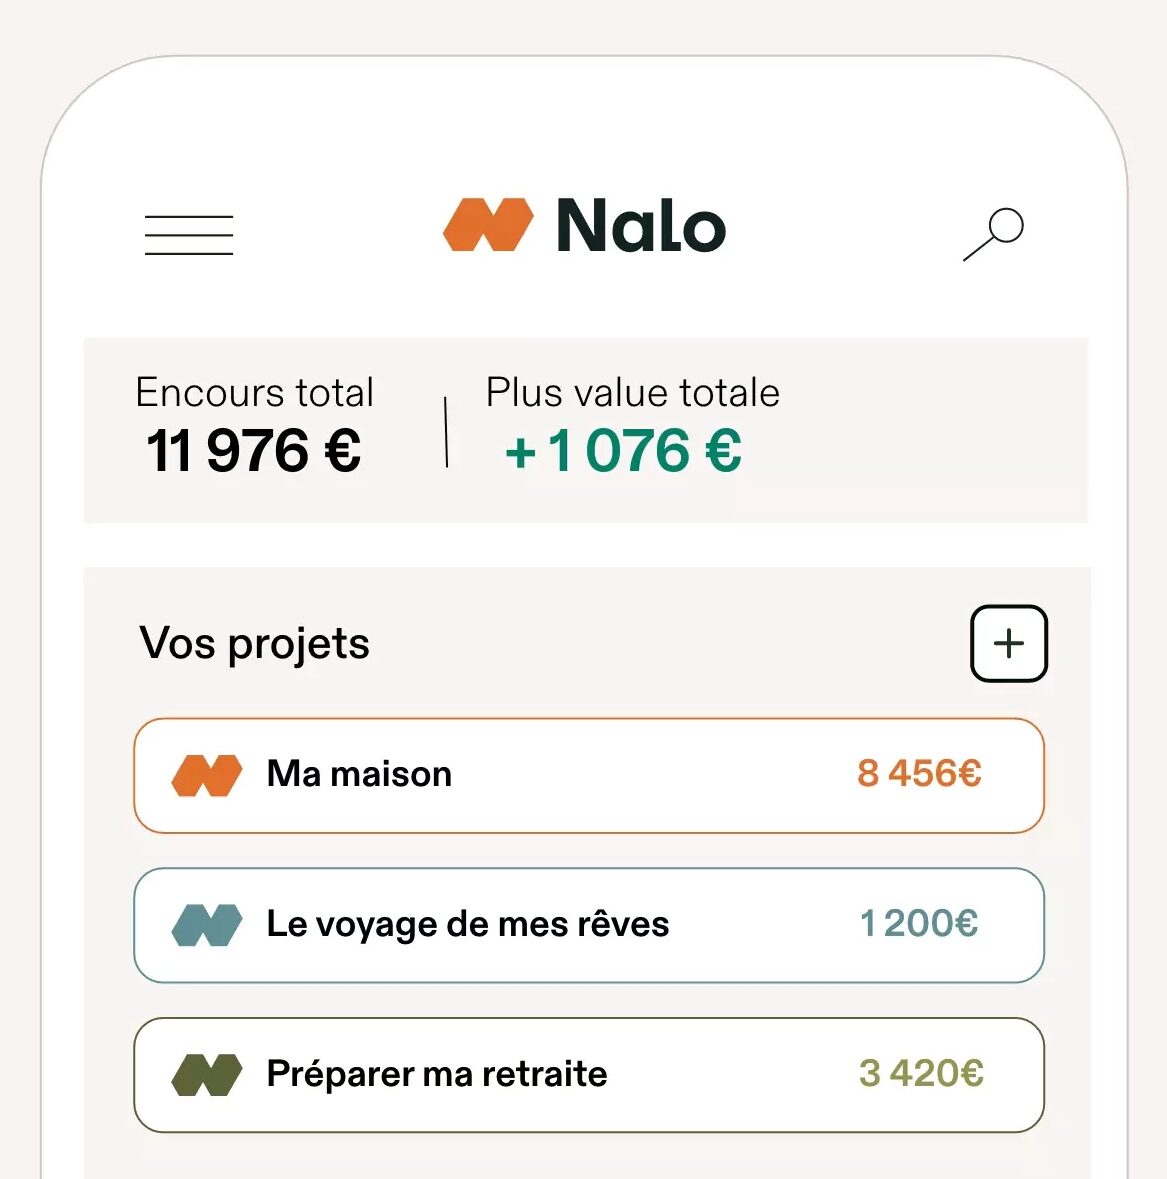Add a new project with plus icon
The height and width of the screenshot is (1179, 1167).
pos(1008,644)
